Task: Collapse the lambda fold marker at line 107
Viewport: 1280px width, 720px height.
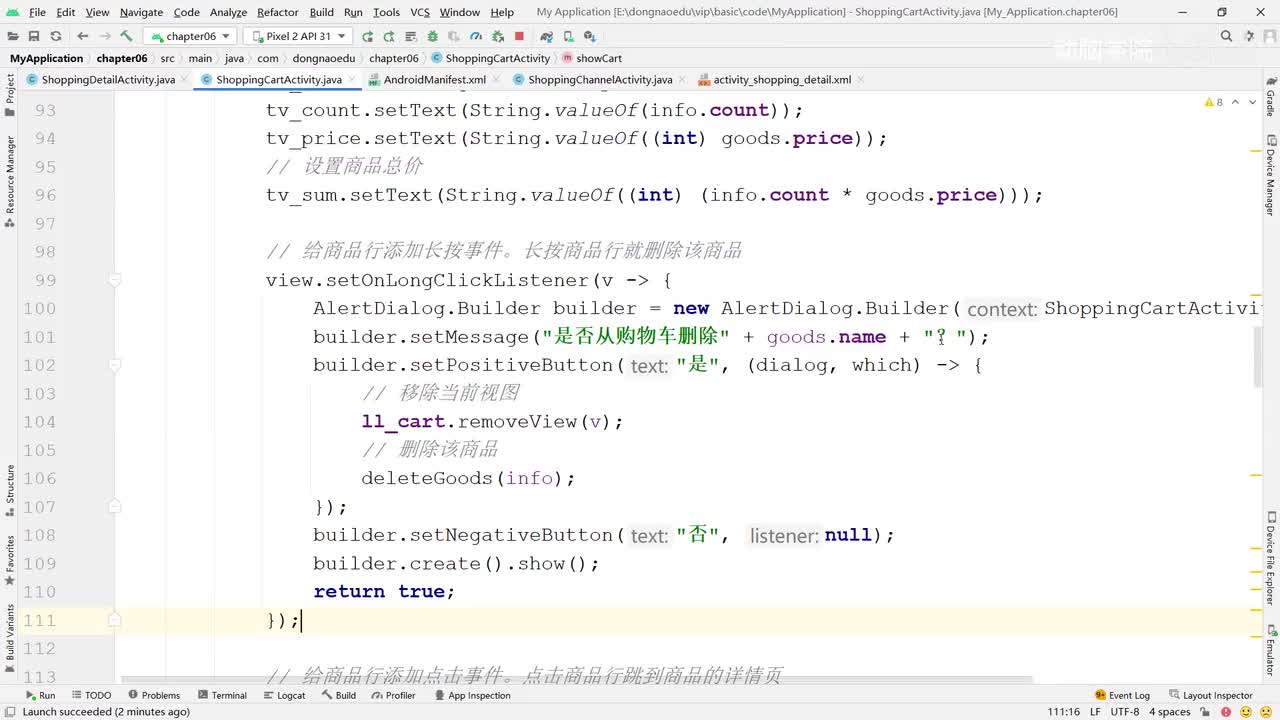Action: point(115,507)
